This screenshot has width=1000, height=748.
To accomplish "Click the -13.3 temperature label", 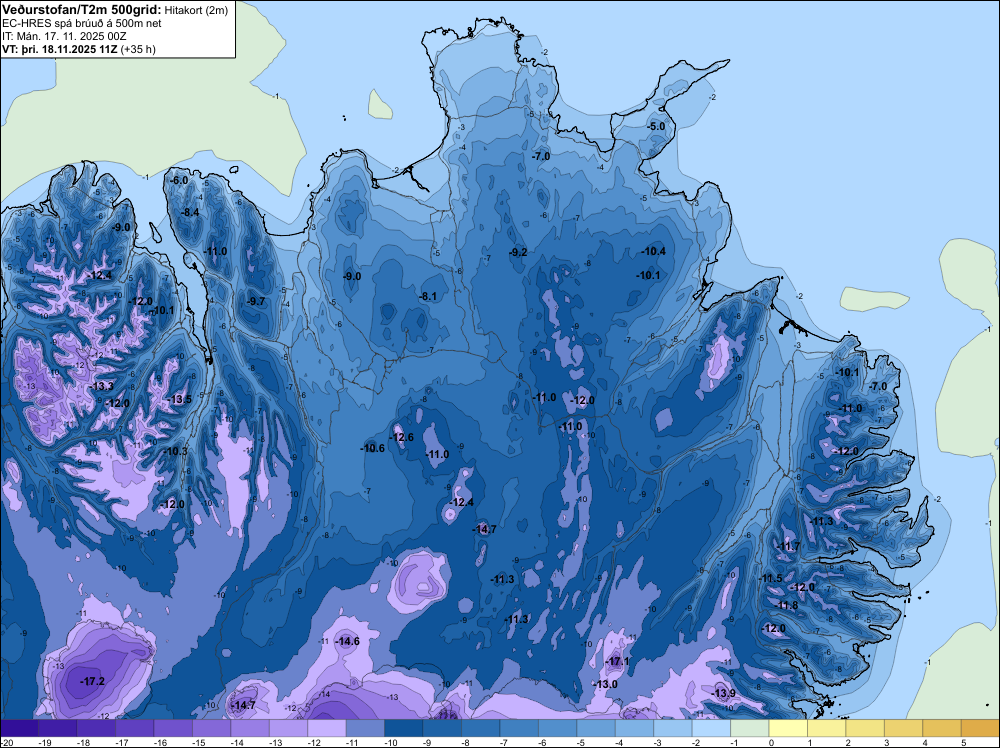I will [102, 386].
